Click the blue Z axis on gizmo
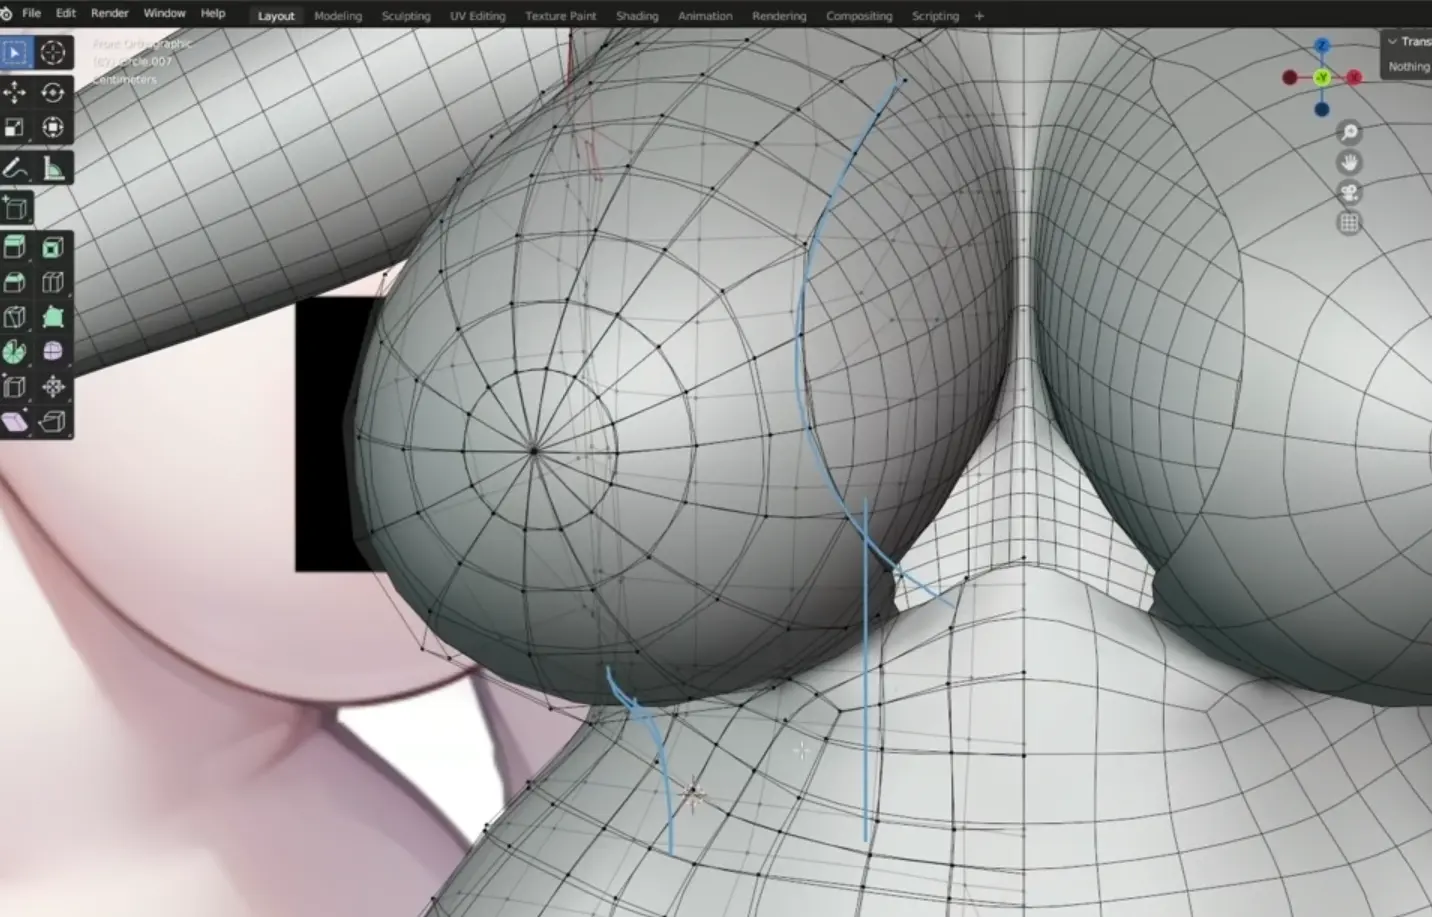Image resolution: width=1432 pixels, height=917 pixels. [x=1322, y=46]
